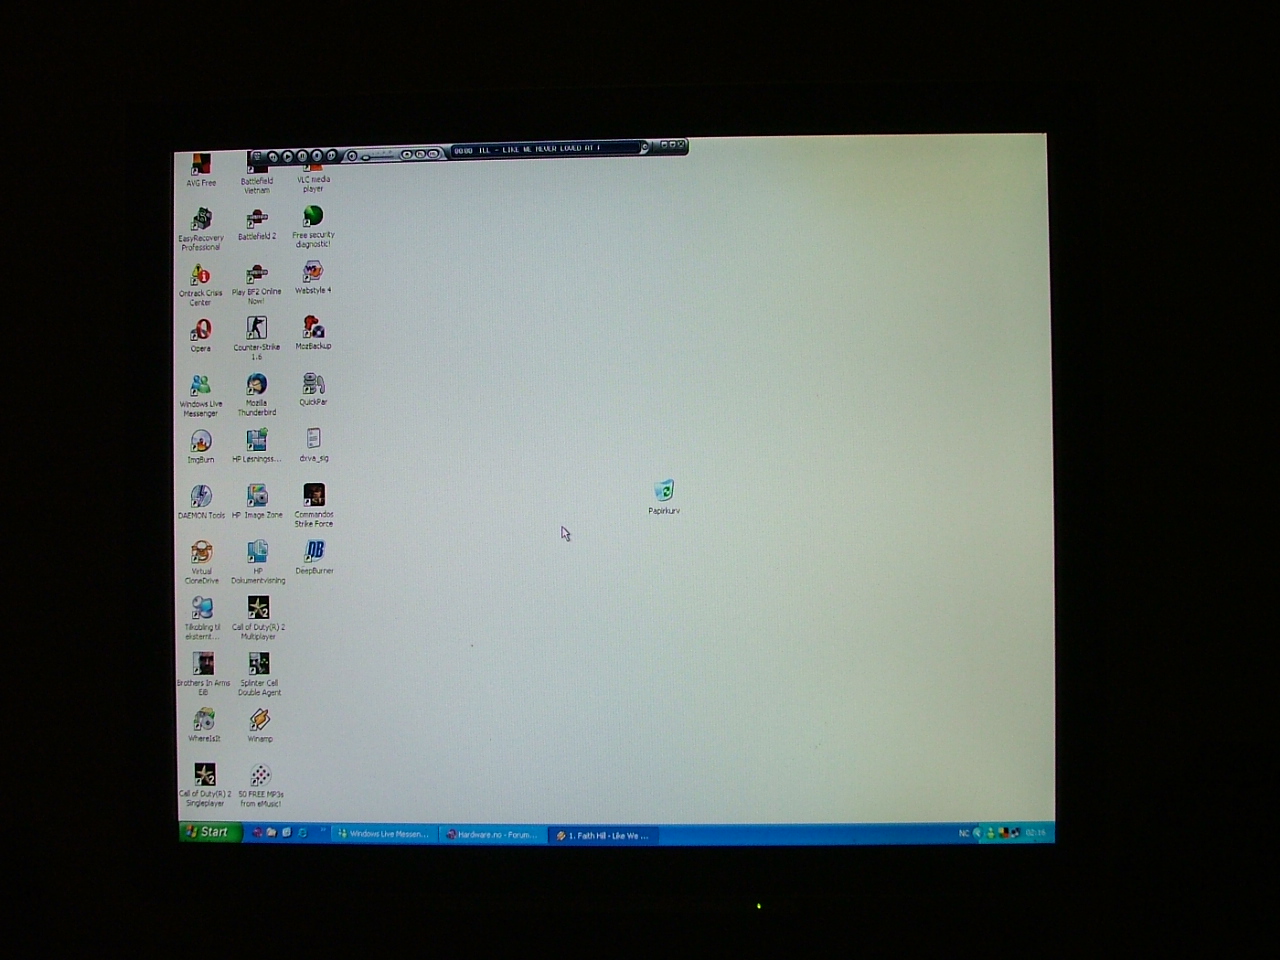Select the DAEMON Tools icon
Screen dimensions: 1280x960
pos(201,503)
